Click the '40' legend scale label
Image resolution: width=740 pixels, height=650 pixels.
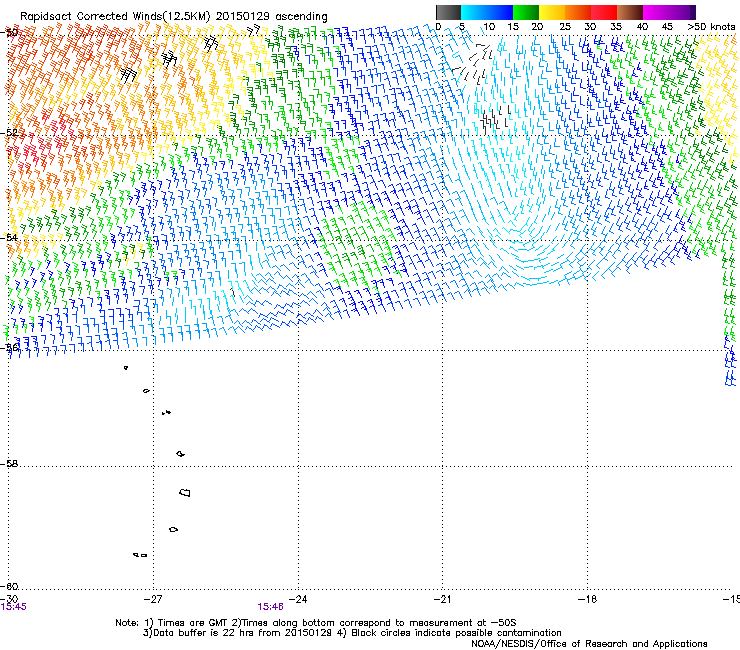642,27
